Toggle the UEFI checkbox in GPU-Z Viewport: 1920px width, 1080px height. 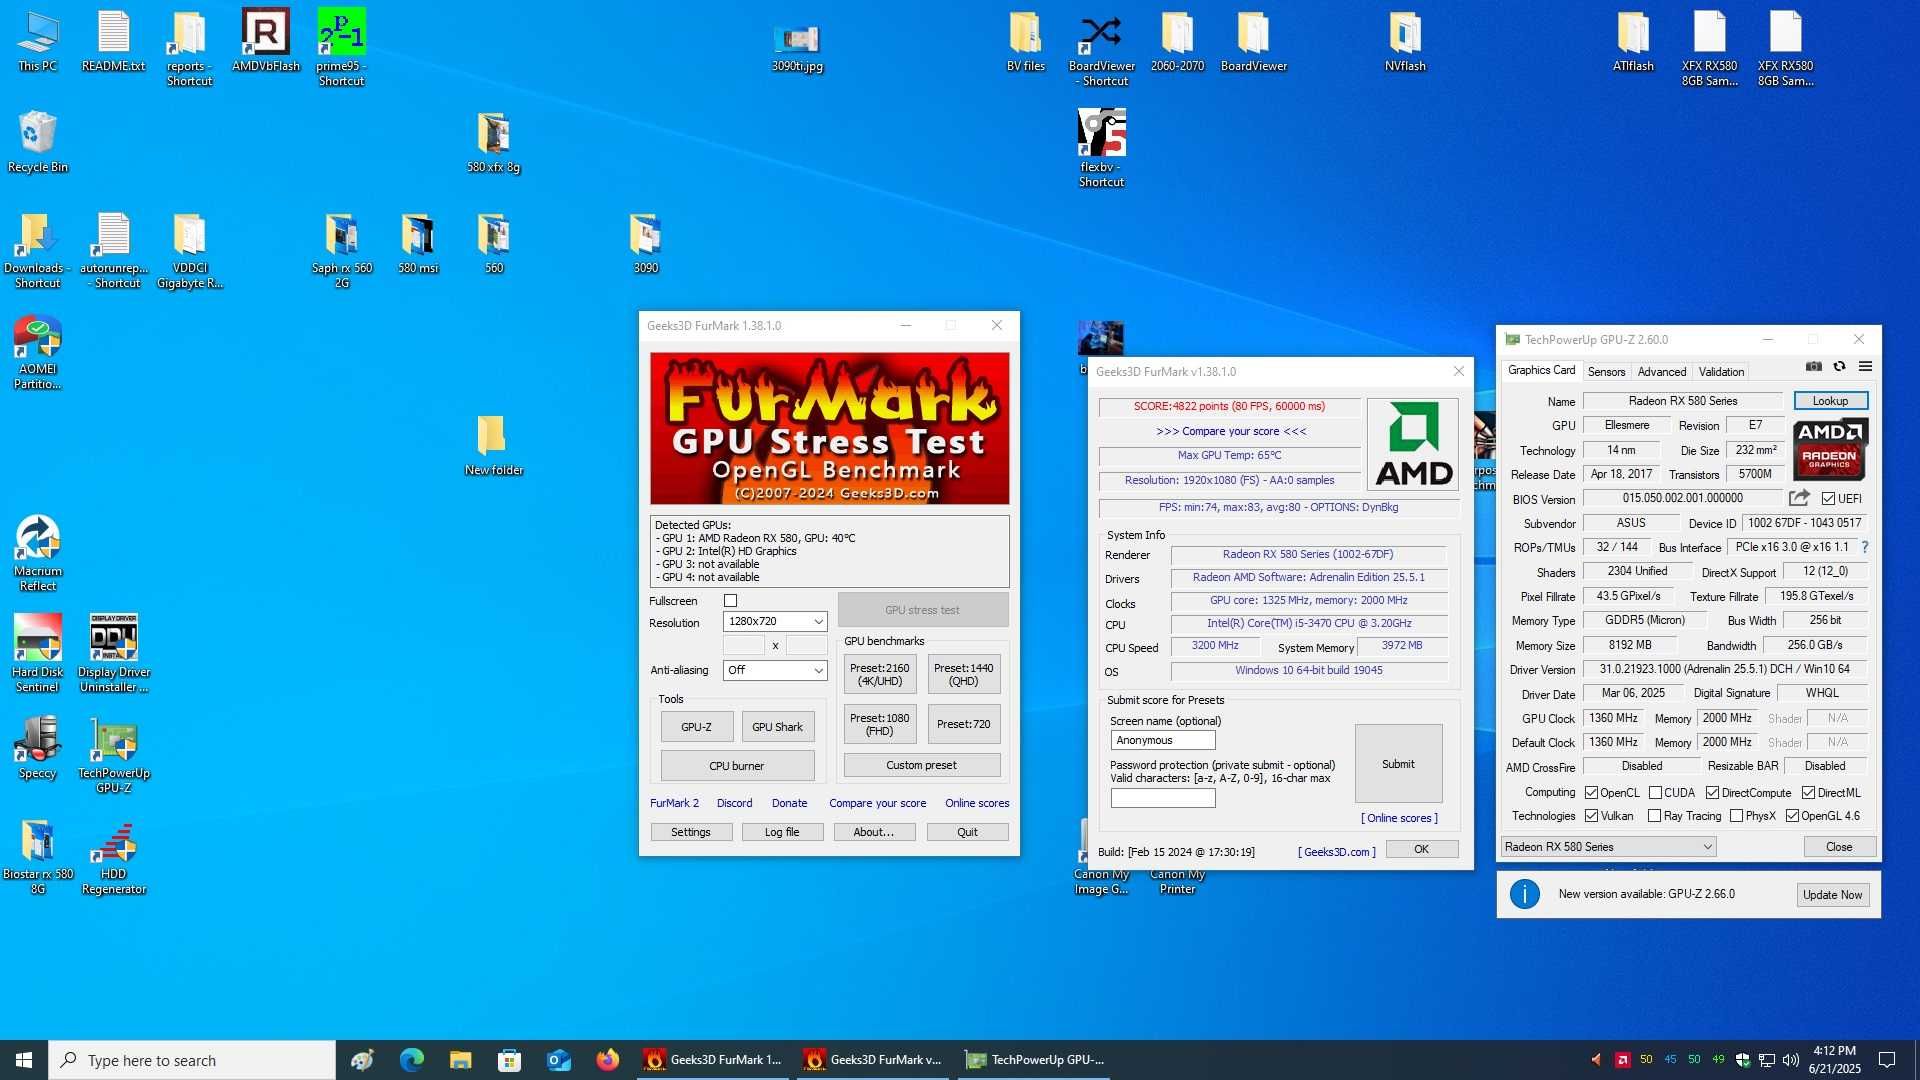coord(1828,499)
